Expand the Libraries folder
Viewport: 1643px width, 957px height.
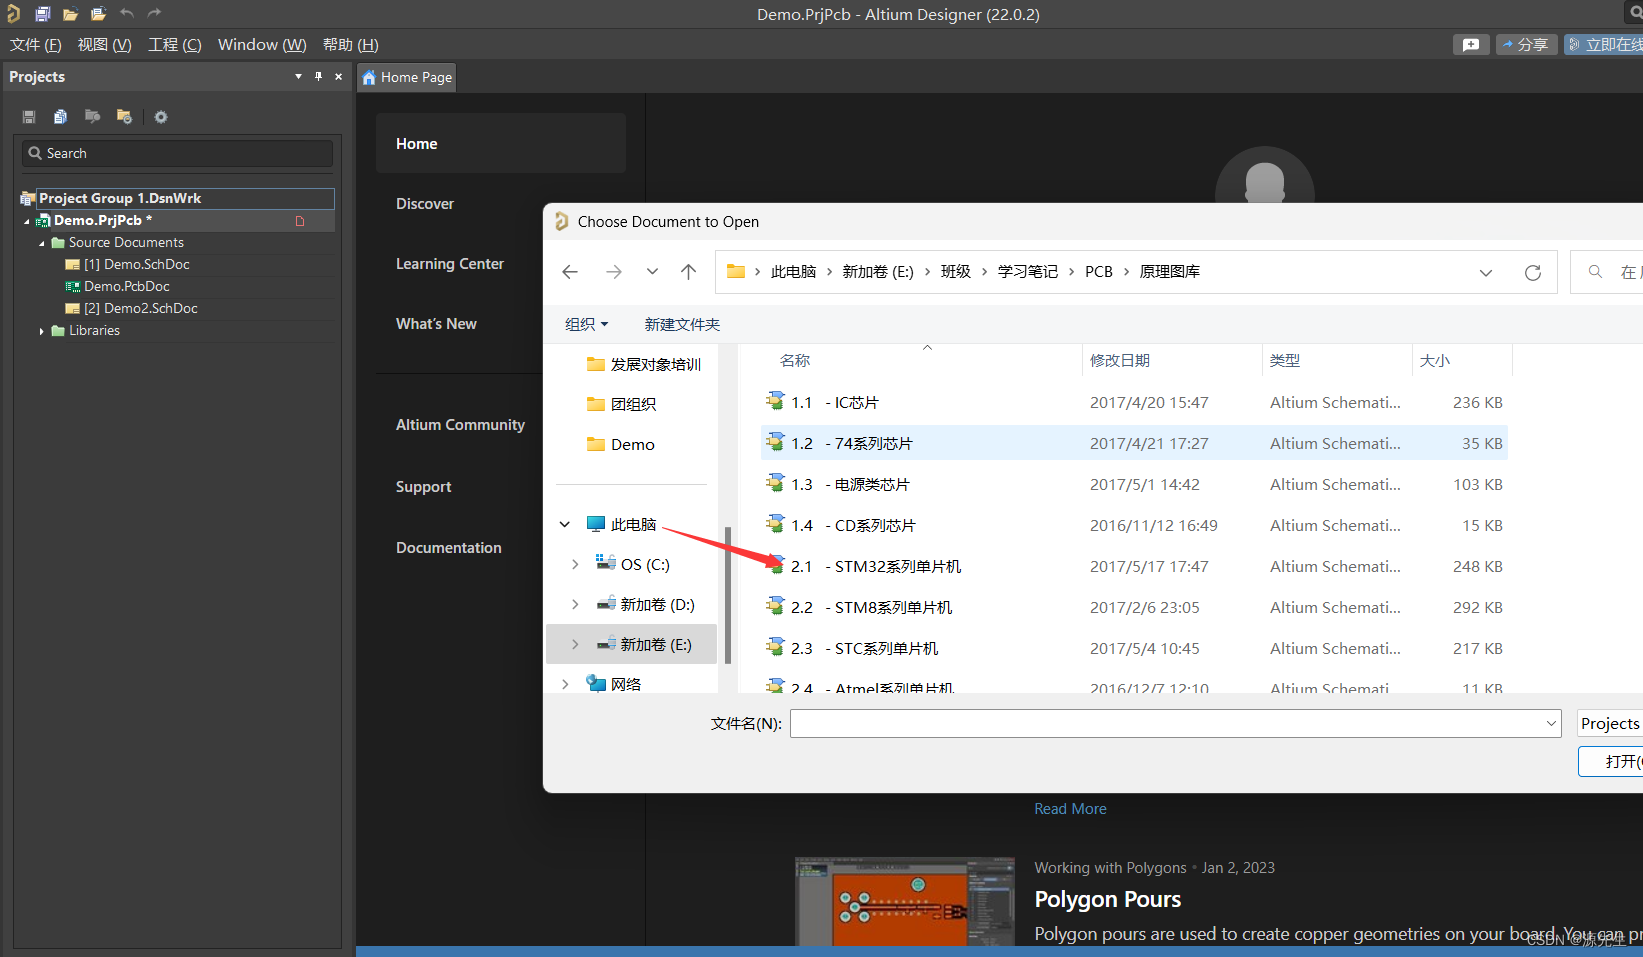(42, 331)
